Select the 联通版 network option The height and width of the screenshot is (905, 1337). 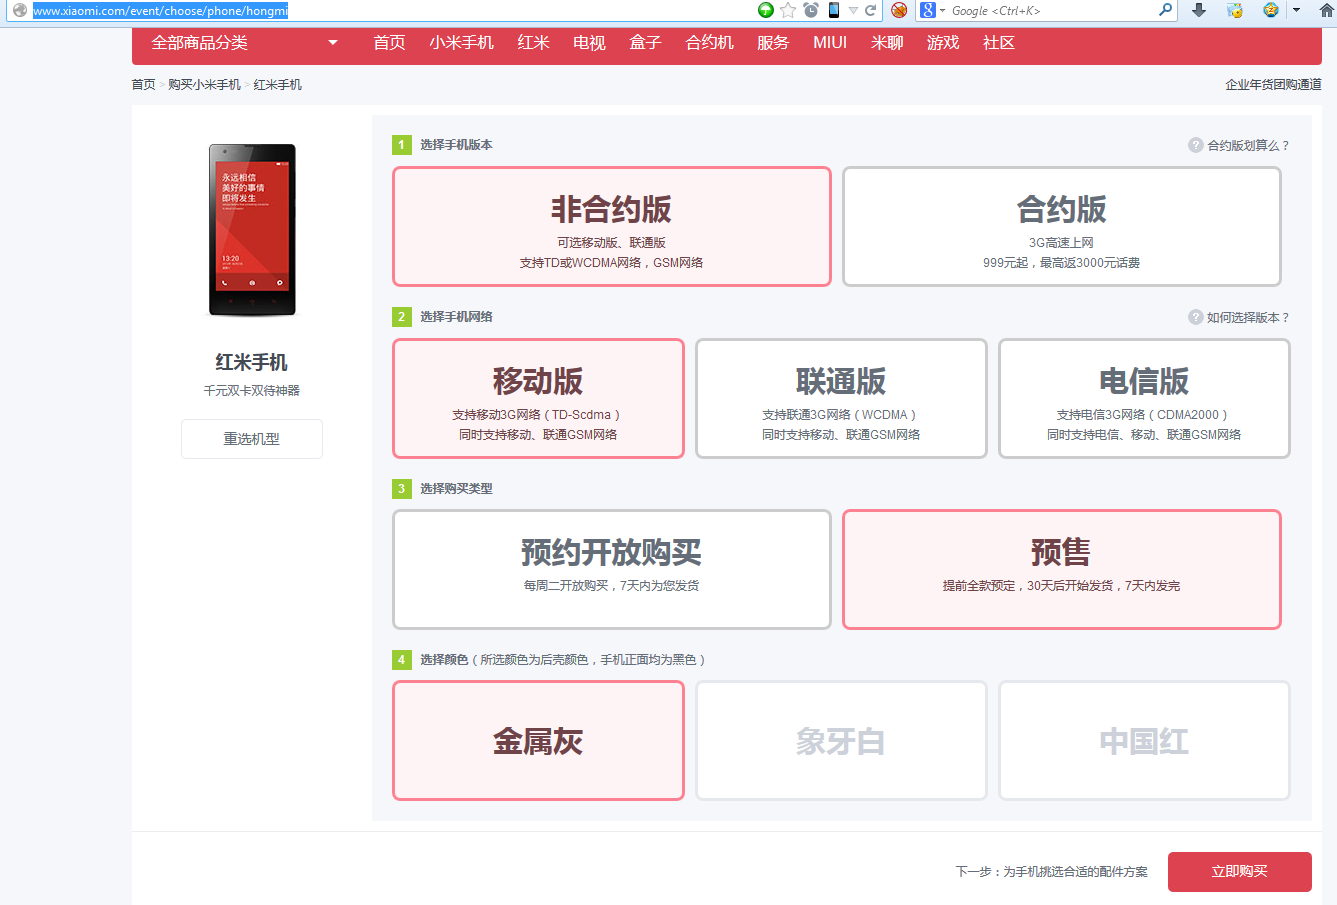[841, 398]
